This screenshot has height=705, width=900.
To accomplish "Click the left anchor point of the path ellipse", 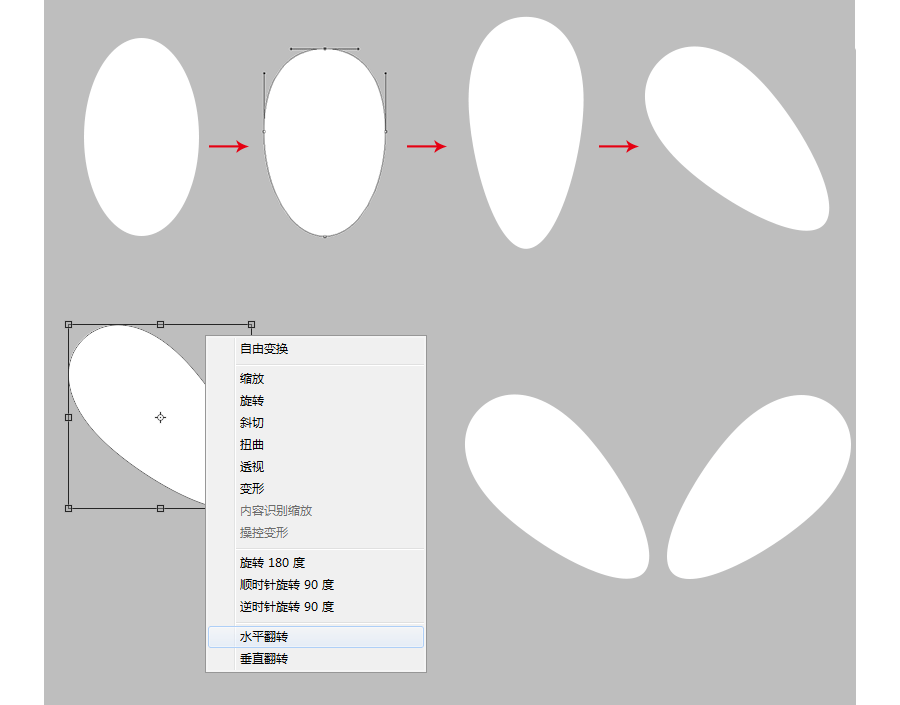I will (x=264, y=131).
